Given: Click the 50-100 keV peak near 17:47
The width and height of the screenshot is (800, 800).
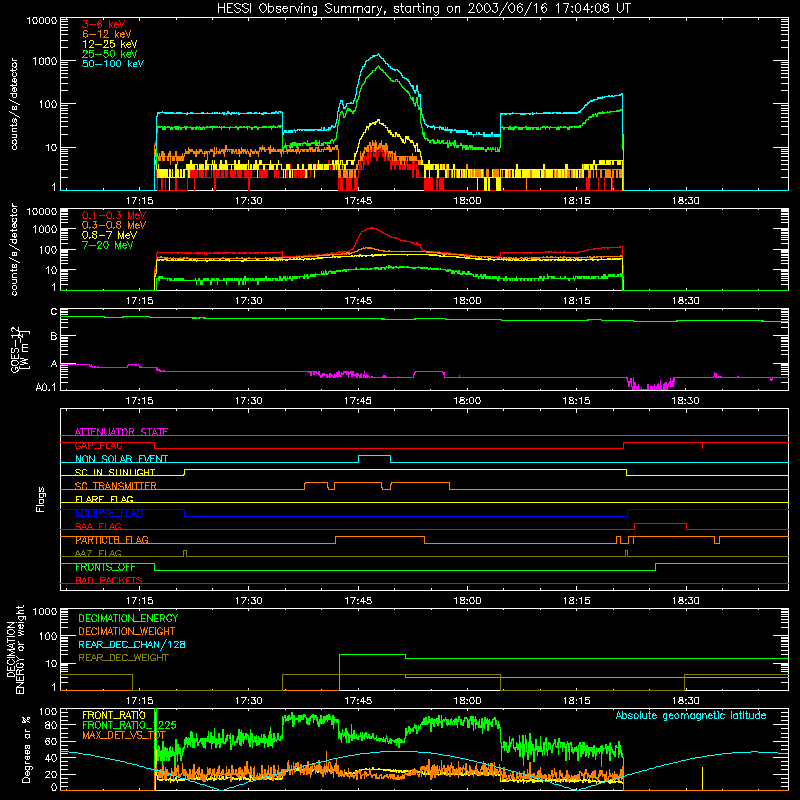Looking at the screenshot, I should pos(378,55).
